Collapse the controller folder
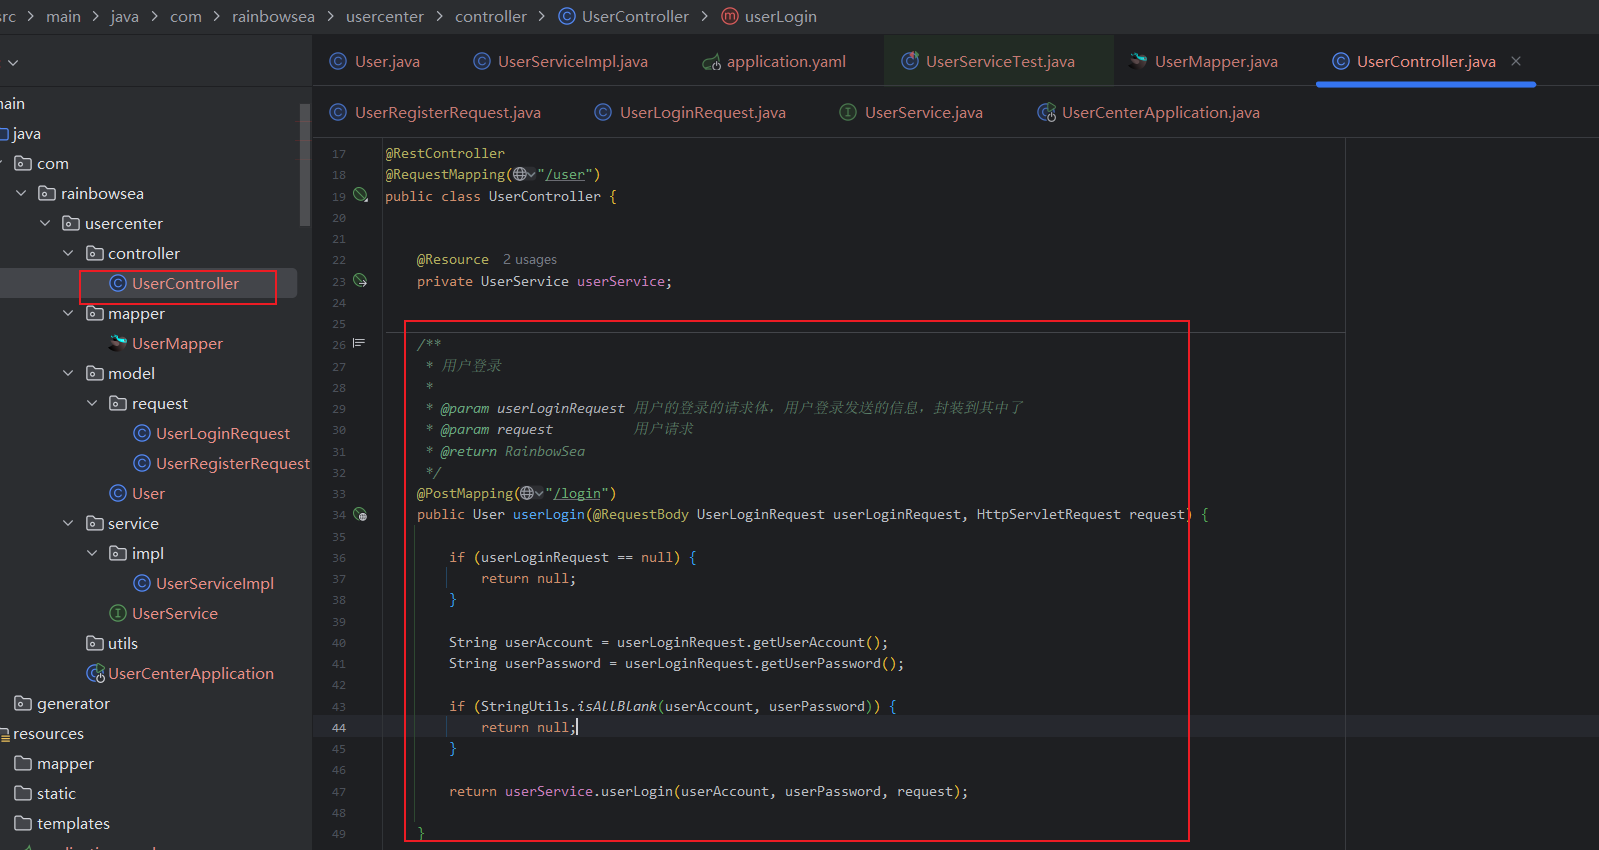This screenshot has width=1599, height=850. coord(68,254)
